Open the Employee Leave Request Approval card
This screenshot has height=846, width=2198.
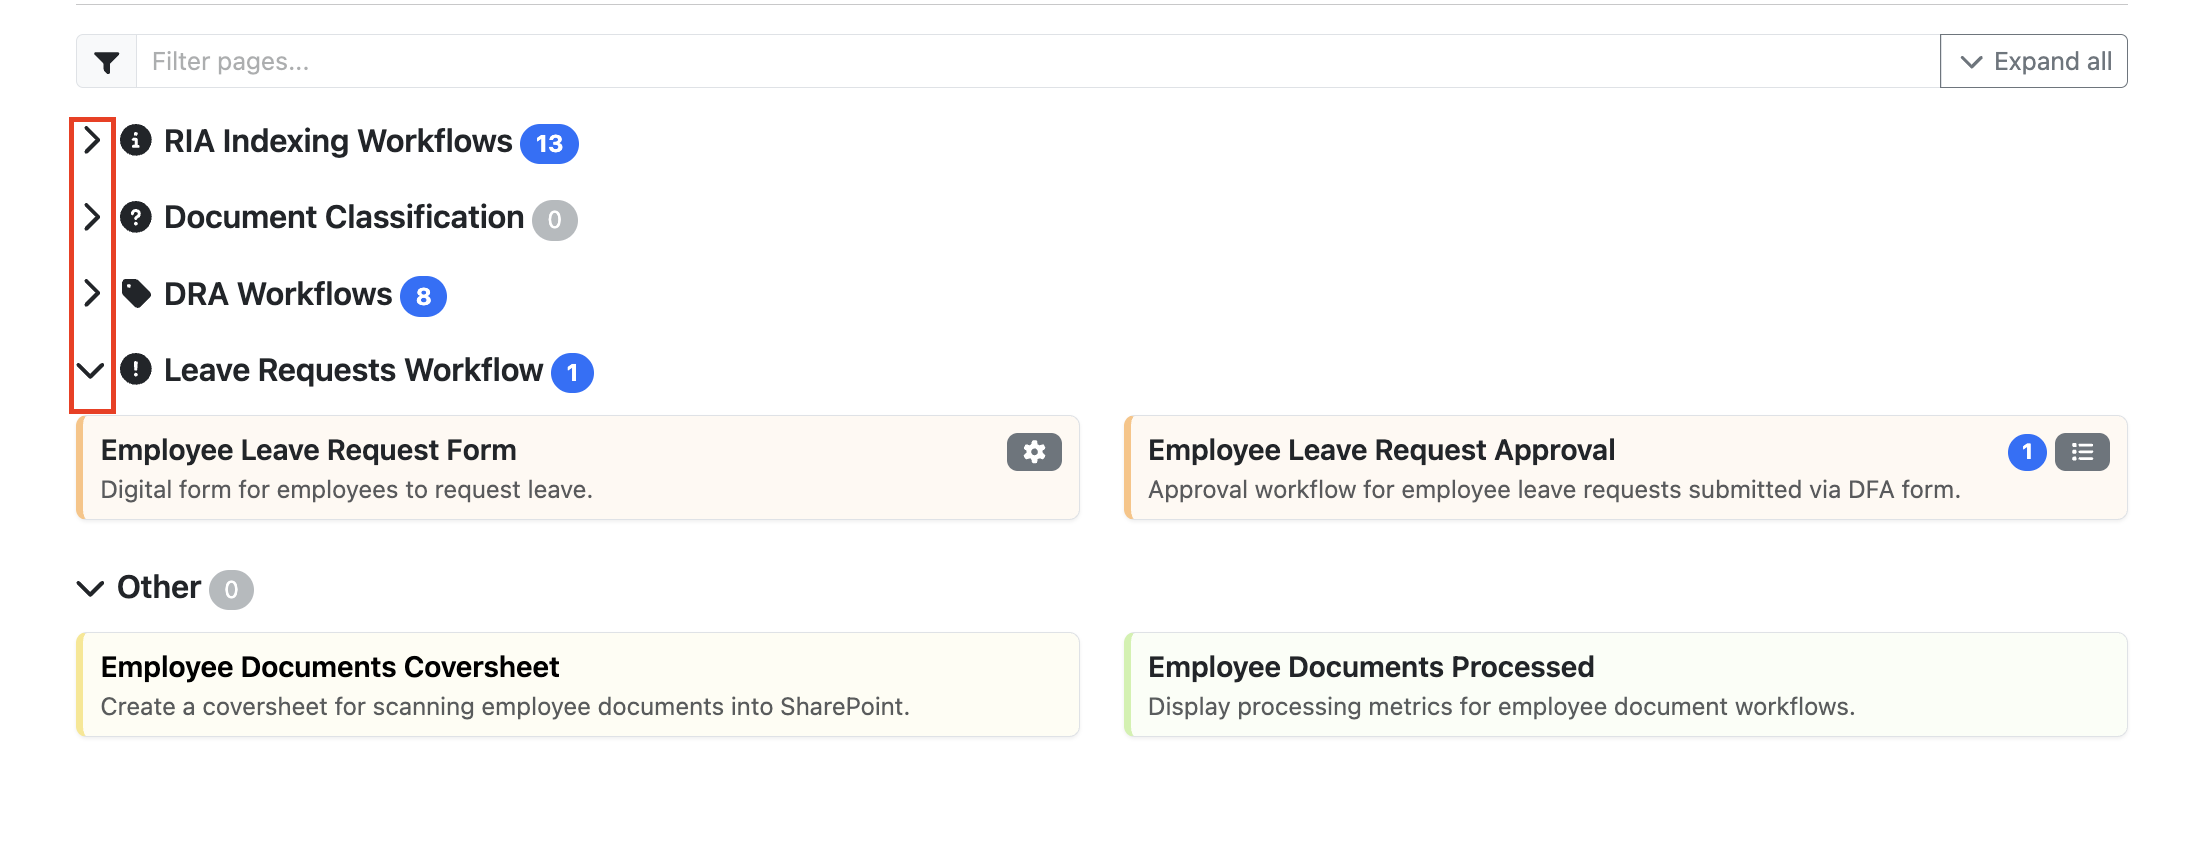click(1625, 468)
